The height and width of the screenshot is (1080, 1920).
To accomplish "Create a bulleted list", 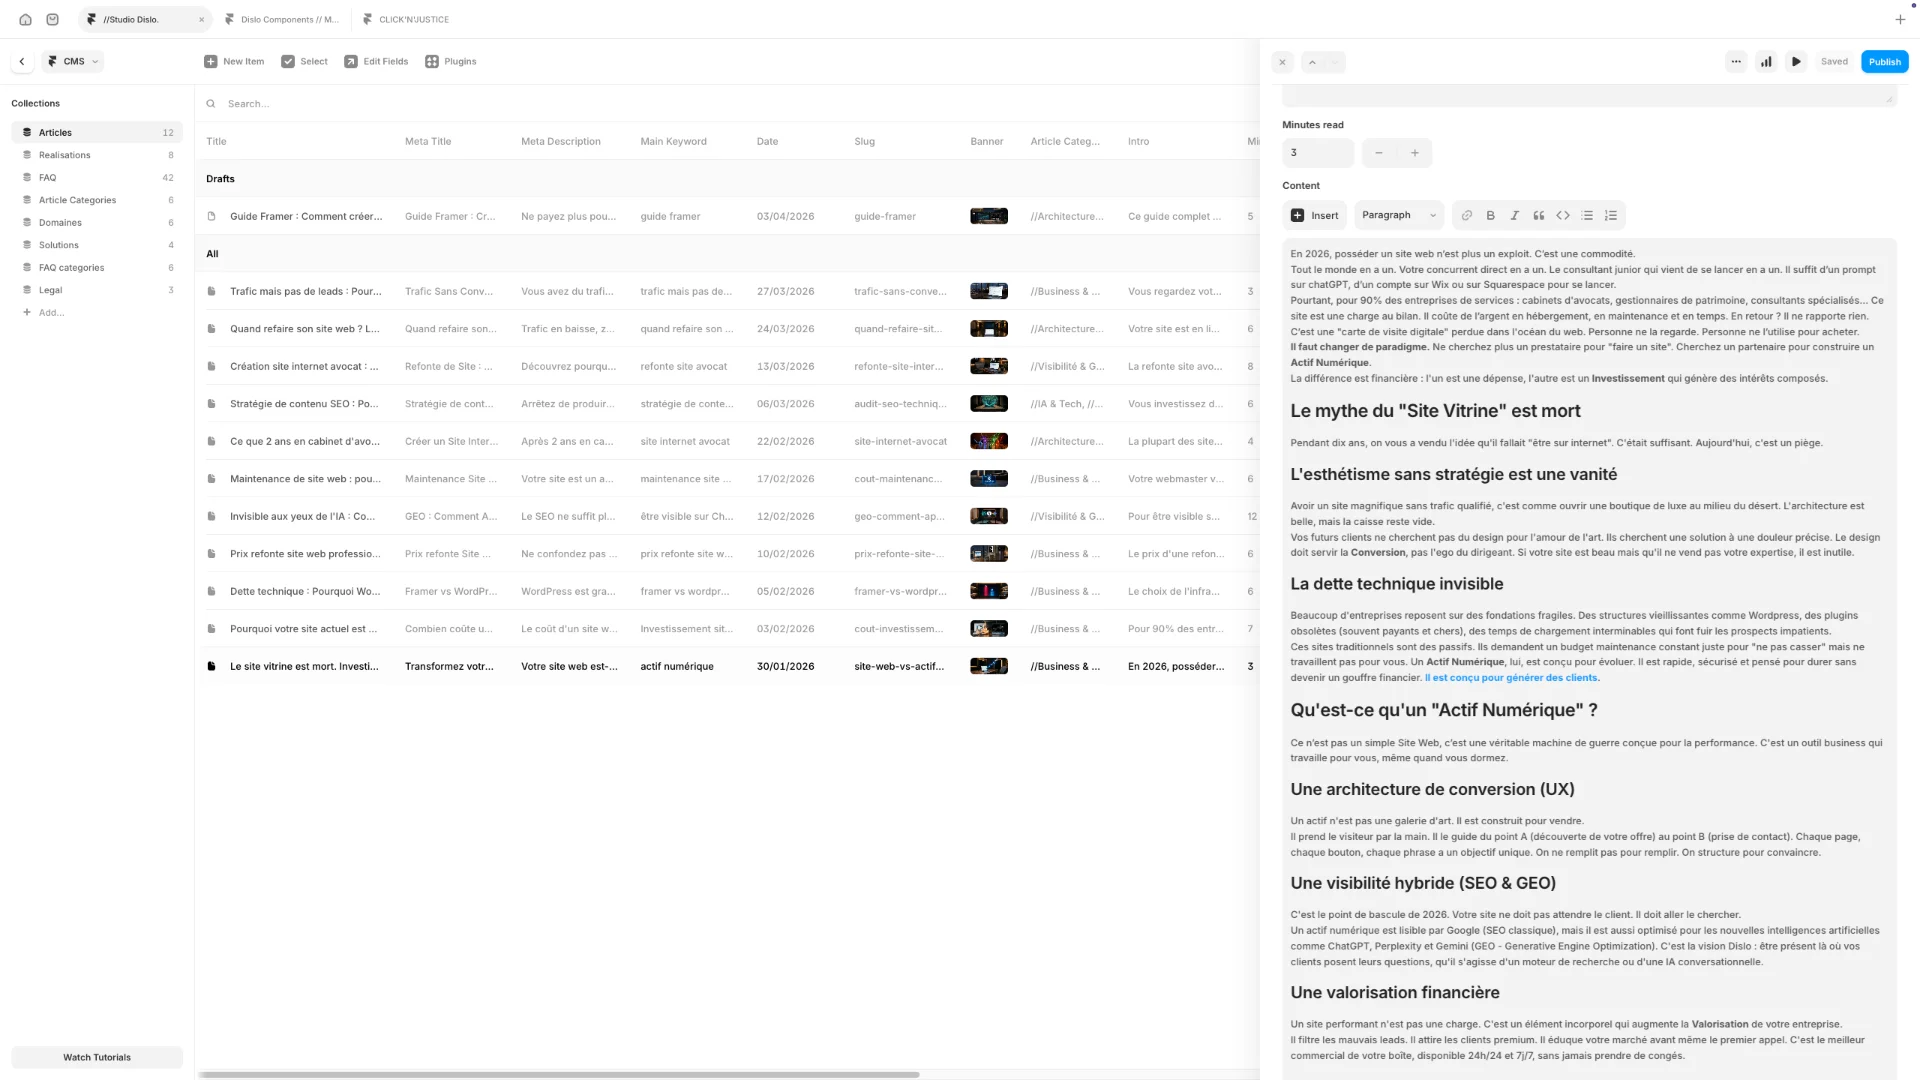I will [x=1587, y=215].
